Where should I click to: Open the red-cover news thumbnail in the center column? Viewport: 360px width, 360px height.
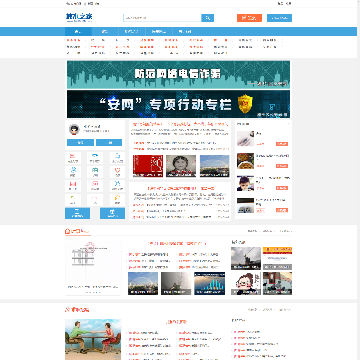pyautogui.click(x=148, y=166)
